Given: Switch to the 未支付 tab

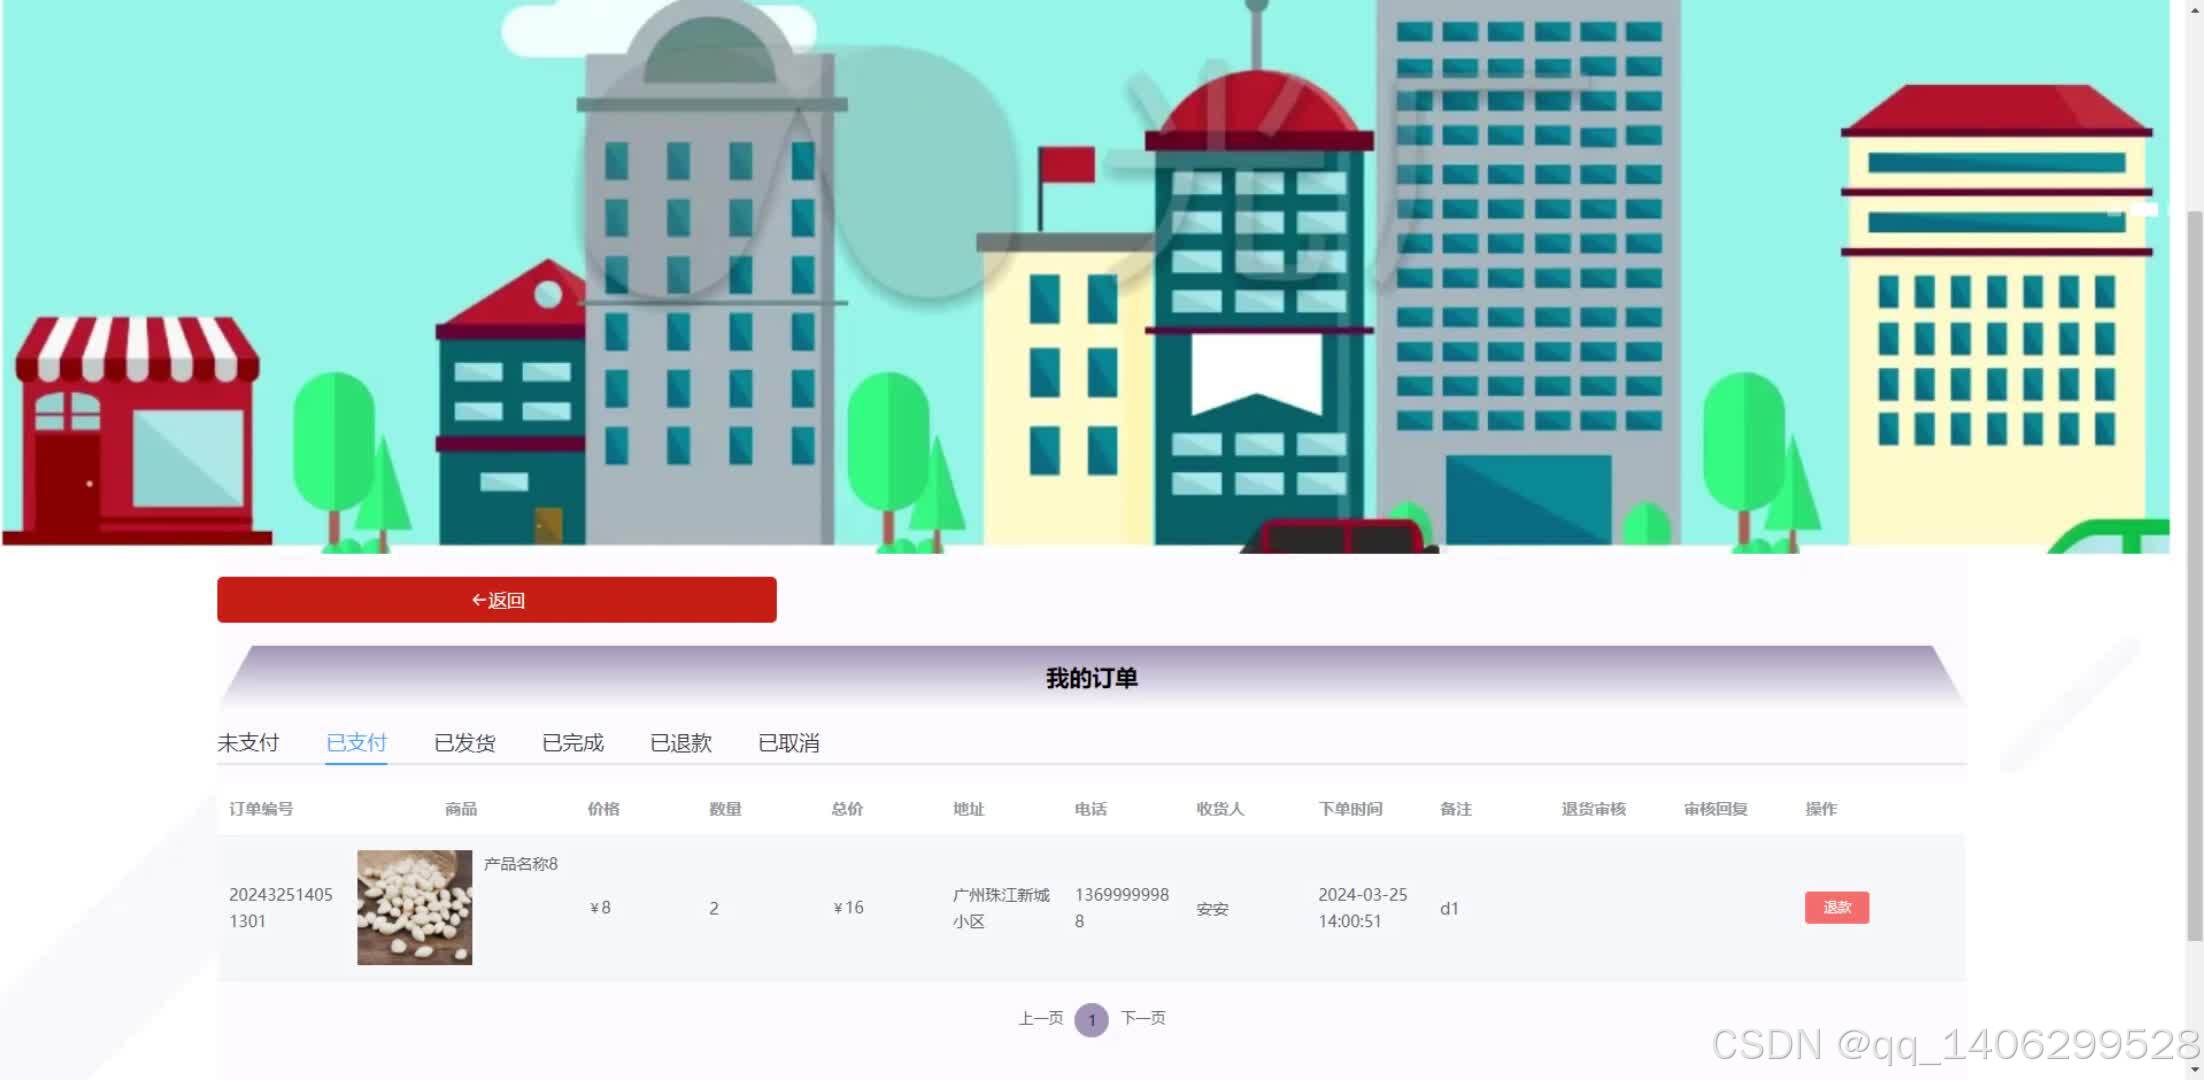Looking at the screenshot, I should (248, 743).
